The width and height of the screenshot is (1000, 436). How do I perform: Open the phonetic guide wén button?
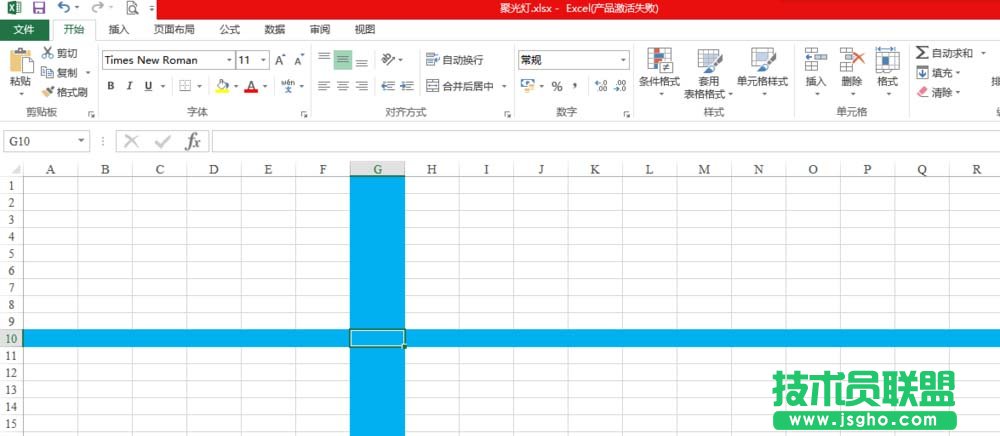click(288, 85)
